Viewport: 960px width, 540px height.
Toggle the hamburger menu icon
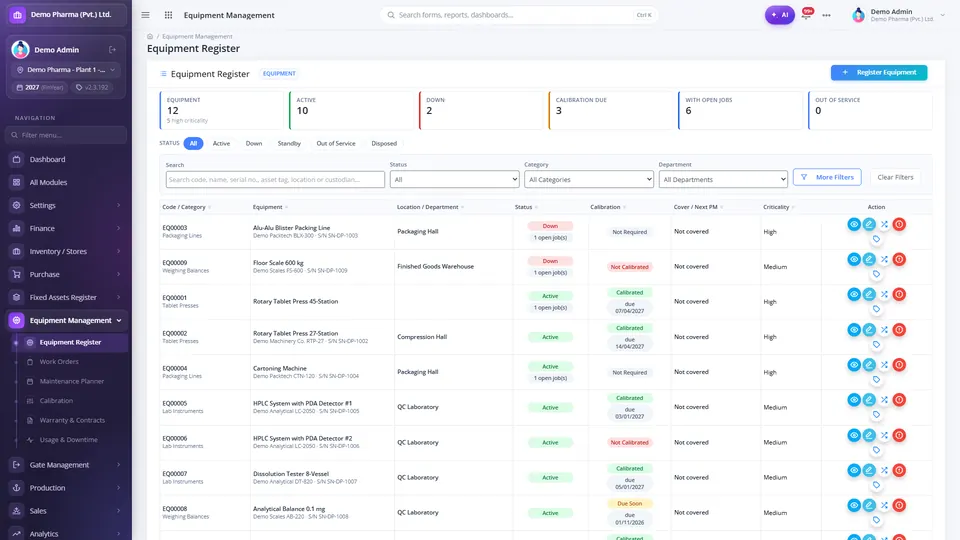pyautogui.click(x=146, y=15)
